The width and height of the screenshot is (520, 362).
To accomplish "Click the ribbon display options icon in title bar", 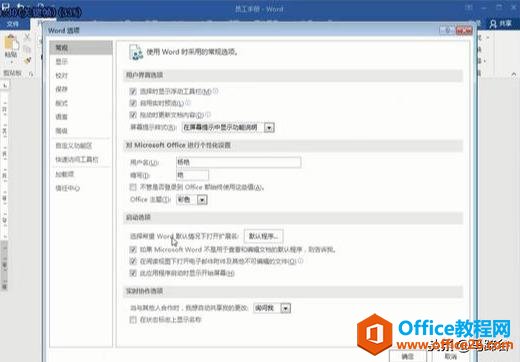I will point(469,7).
